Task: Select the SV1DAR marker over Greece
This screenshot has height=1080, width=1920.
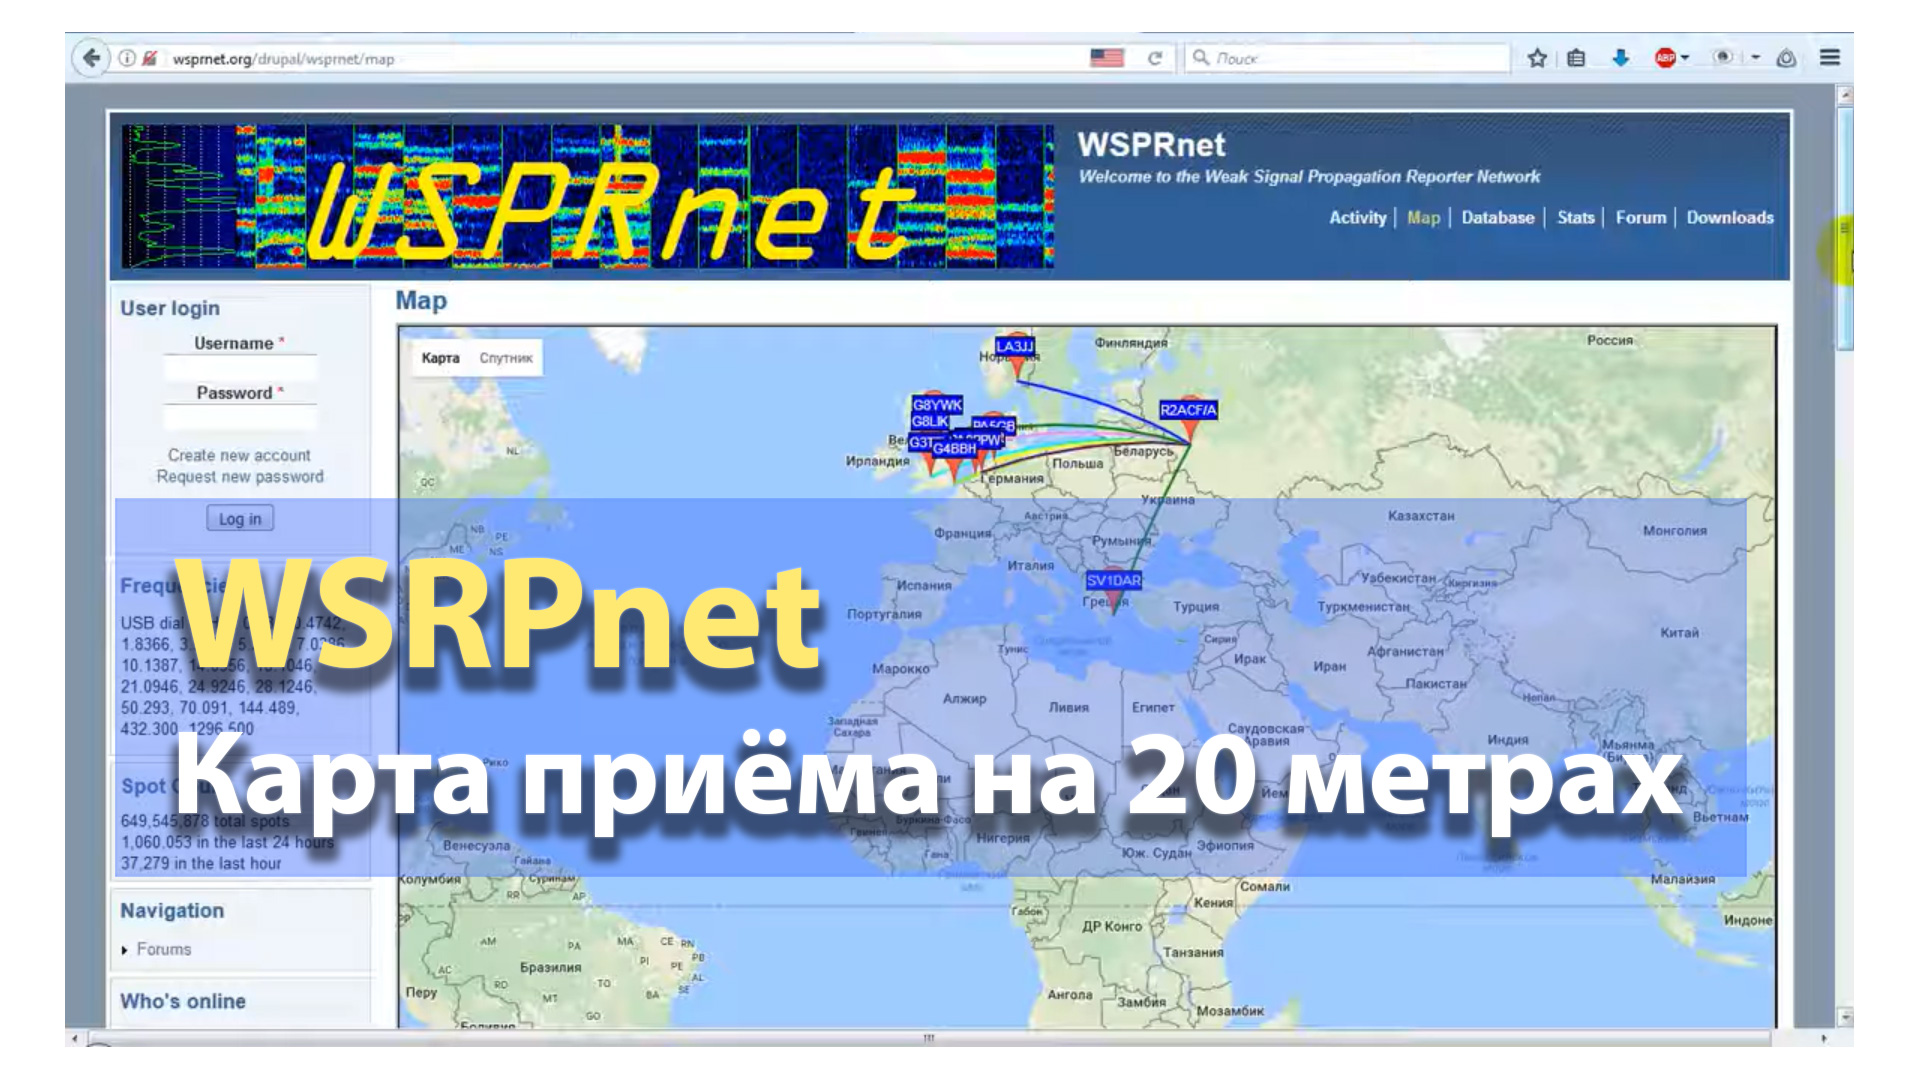Action: pos(1113,580)
